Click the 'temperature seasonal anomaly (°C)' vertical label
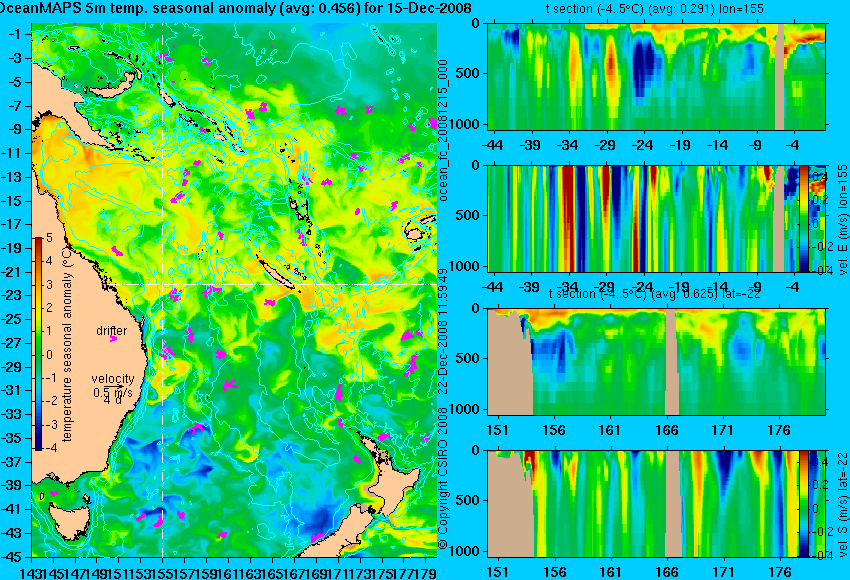Screen dimensions: 850x580 click(x=67, y=343)
